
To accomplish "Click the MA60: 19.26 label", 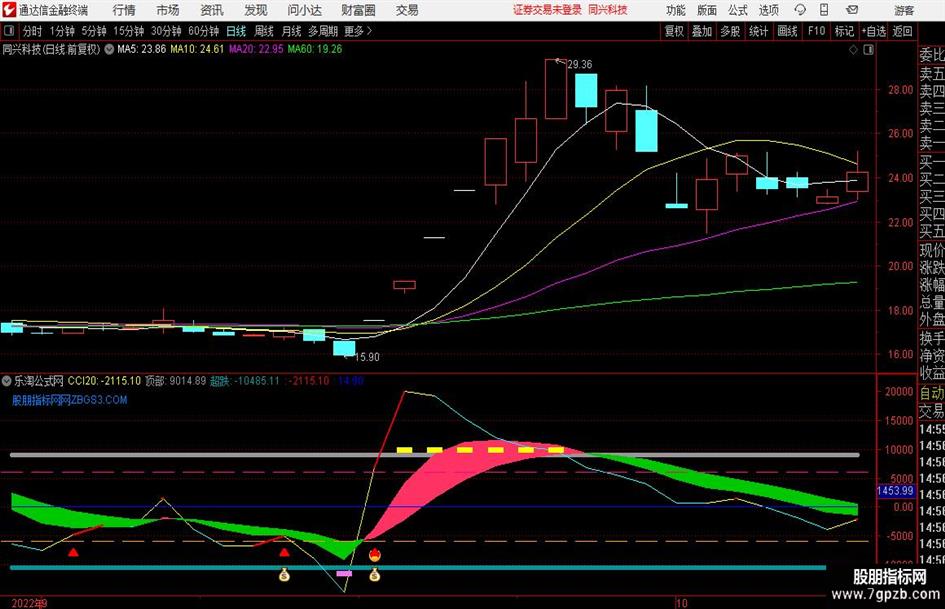I will 315,49.
